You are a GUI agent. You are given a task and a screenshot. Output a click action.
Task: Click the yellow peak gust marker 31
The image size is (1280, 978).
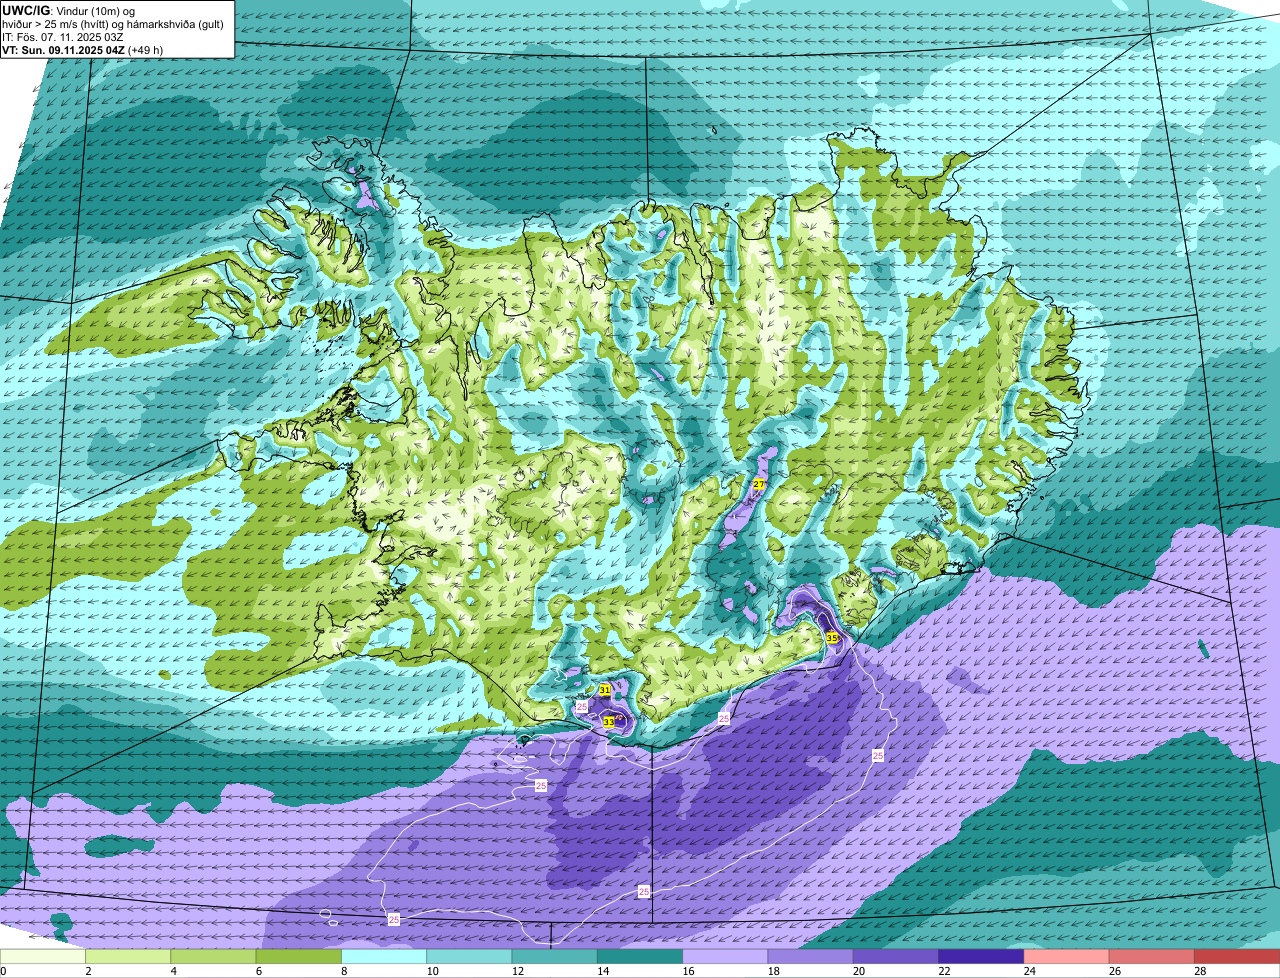pyautogui.click(x=605, y=690)
